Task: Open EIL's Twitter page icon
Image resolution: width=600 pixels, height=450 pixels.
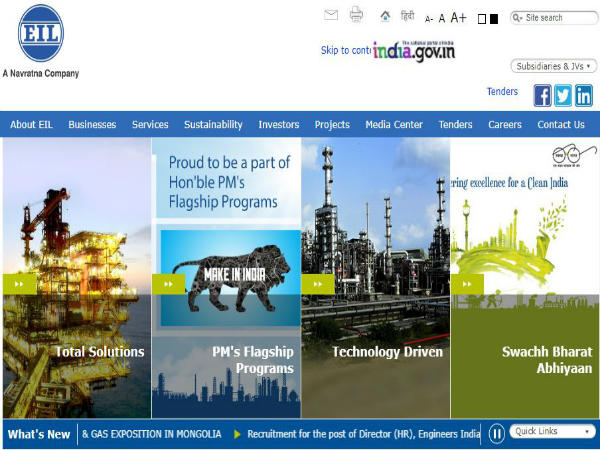Action: pos(563,95)
